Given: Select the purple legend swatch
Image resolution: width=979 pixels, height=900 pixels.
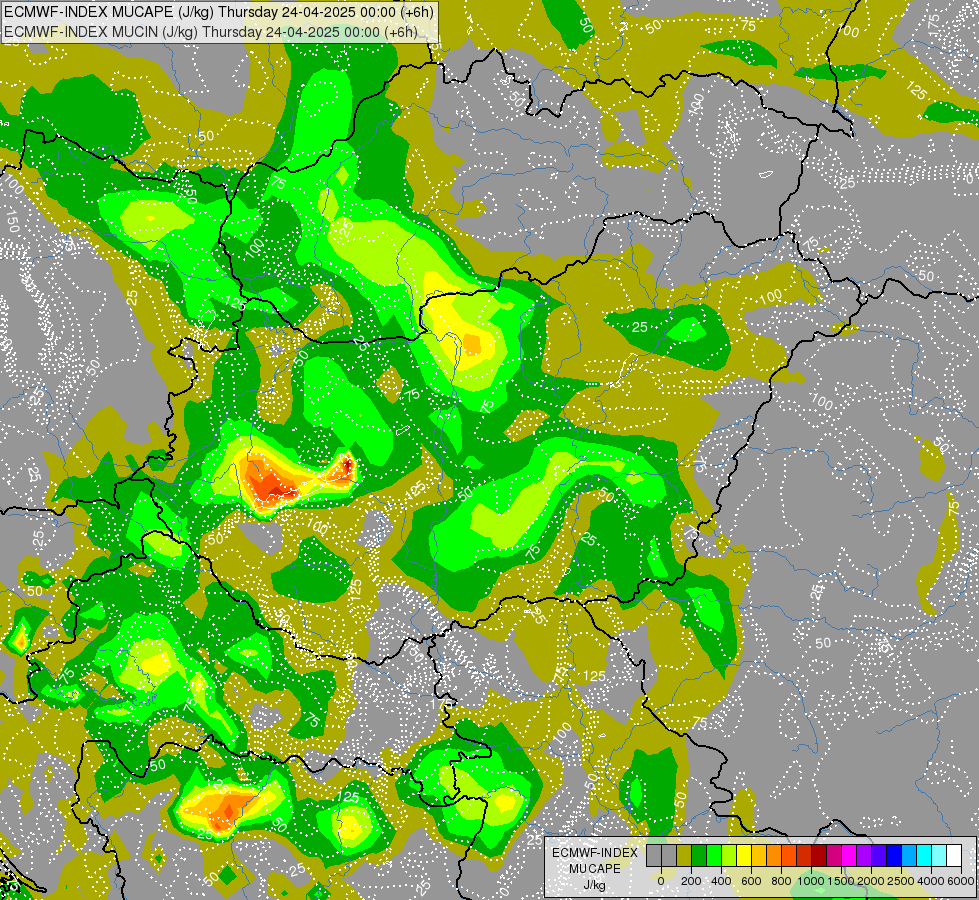Looking at the screenshot, I should click(x=865, y=856).
